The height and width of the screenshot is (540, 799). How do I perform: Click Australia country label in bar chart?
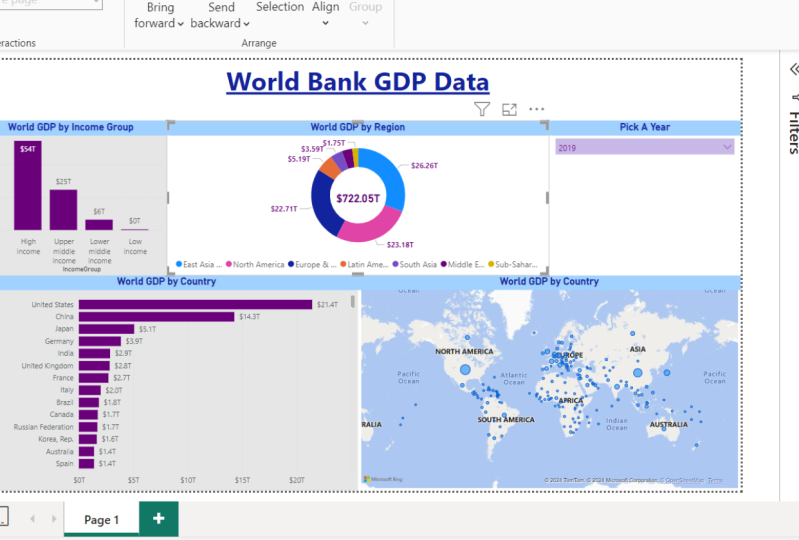(x=60, y=451)
